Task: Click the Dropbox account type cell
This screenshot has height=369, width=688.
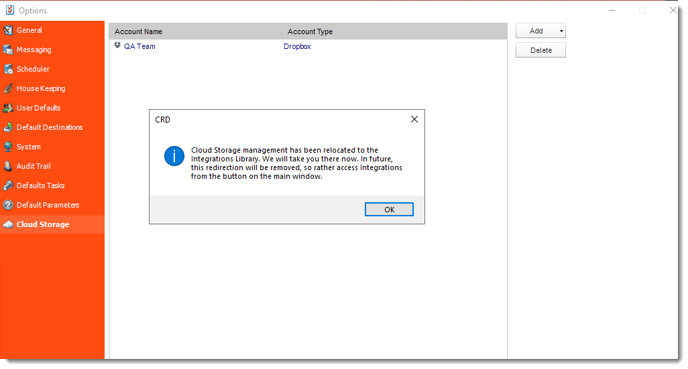Action: pos(297,46)
